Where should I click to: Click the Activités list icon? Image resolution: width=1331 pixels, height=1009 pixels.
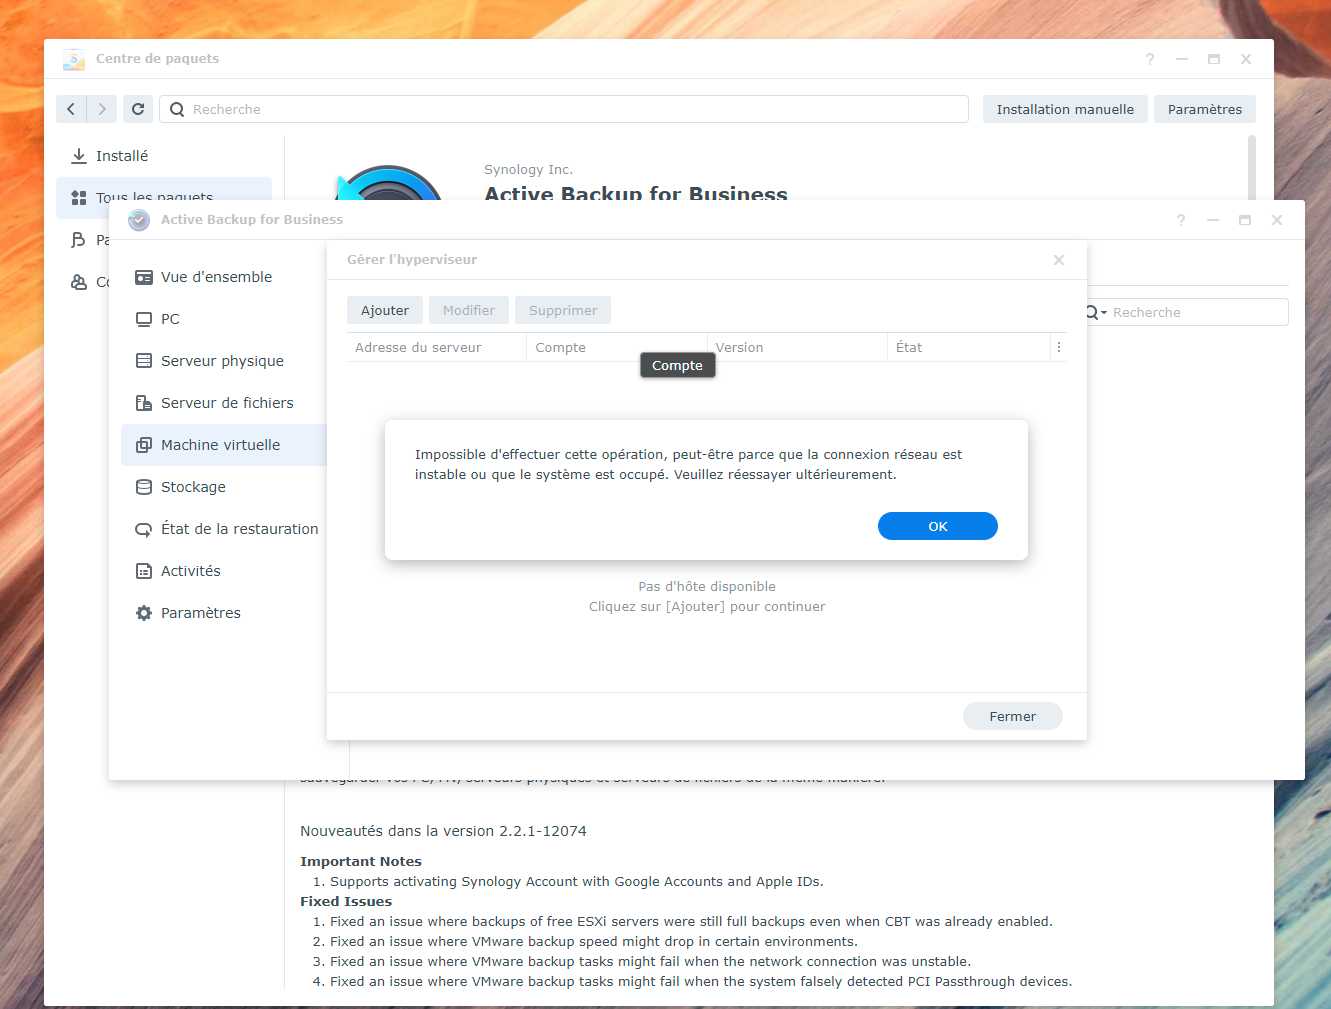click(x=144, y=571)
